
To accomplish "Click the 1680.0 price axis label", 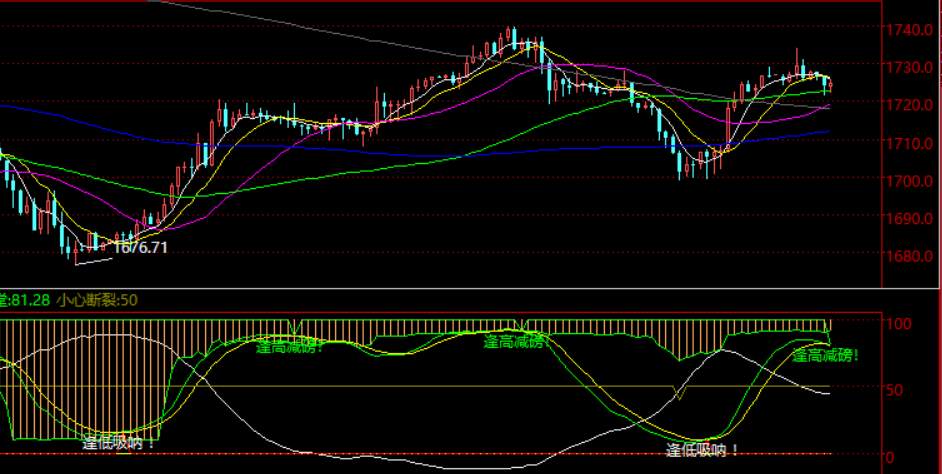I will (912, 256).
